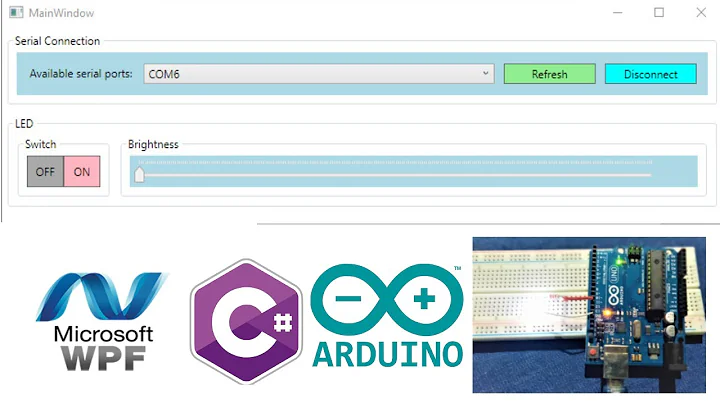Maximize the MainWindow window

659,12
